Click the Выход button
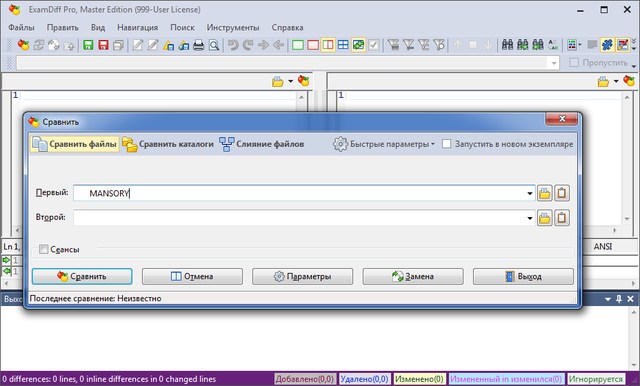 [x=523, y=276]
